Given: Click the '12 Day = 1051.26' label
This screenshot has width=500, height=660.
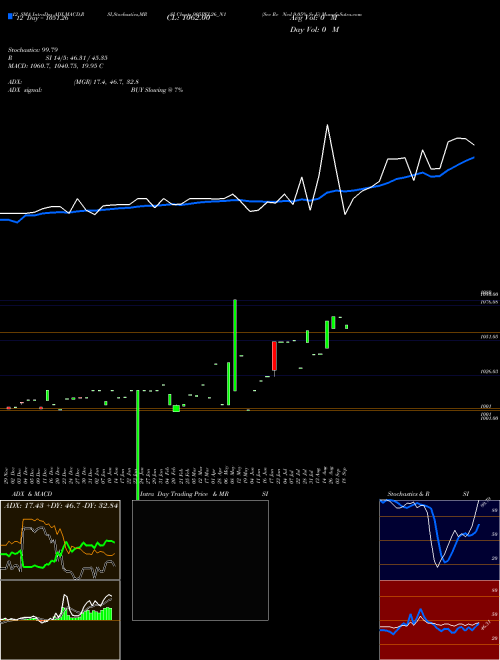Looking at the screenshot, I should point(42,19).
